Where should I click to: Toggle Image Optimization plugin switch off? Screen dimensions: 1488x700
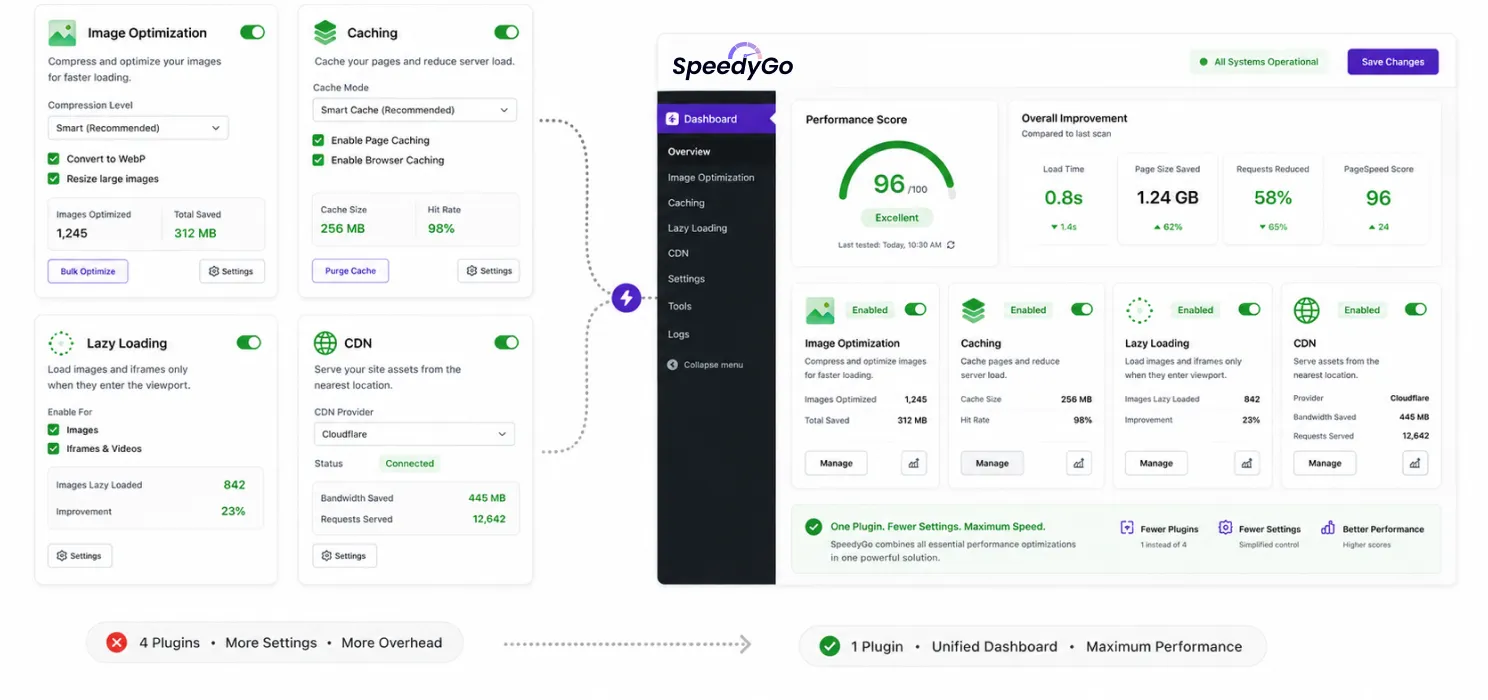[x=252, y=32]
